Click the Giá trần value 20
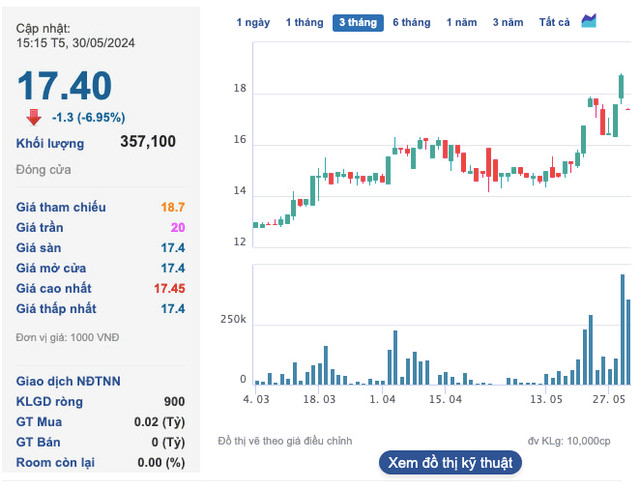The height and width of the screenshot is (484, 640). coord(178,227)
